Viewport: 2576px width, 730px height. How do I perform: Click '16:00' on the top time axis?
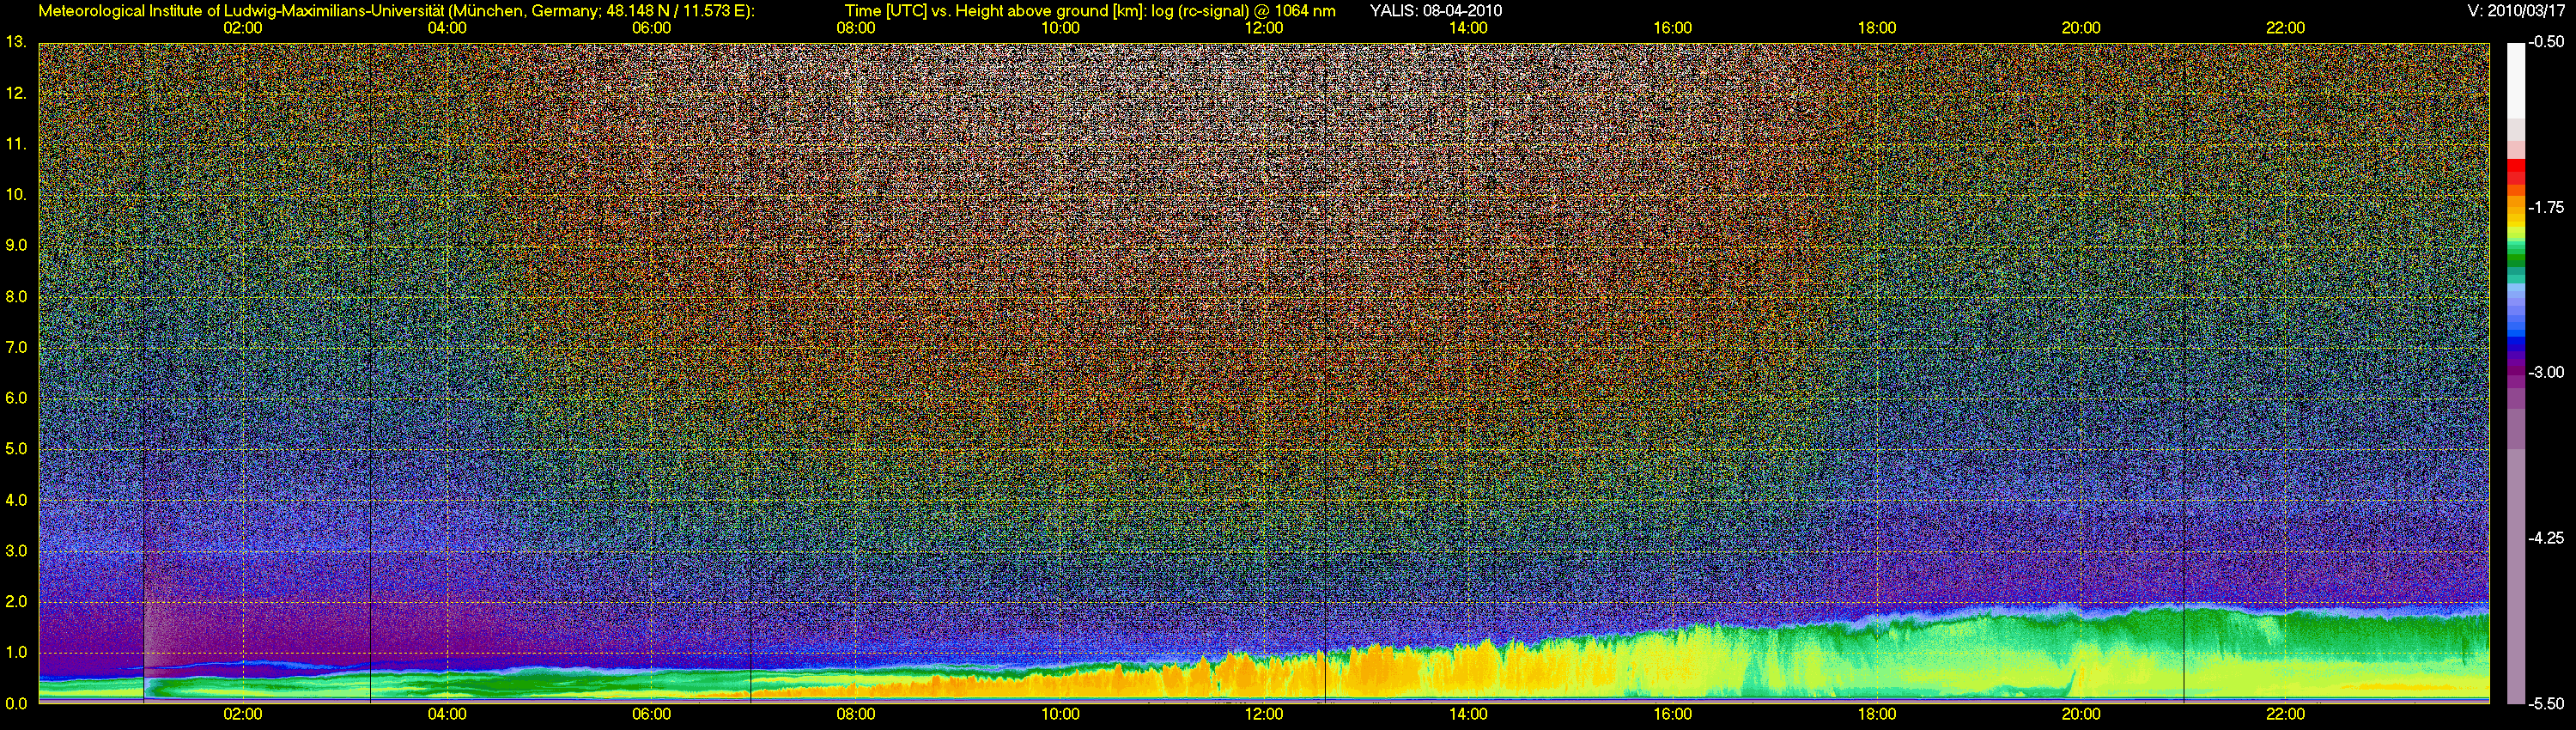(x=1673, y=28)
